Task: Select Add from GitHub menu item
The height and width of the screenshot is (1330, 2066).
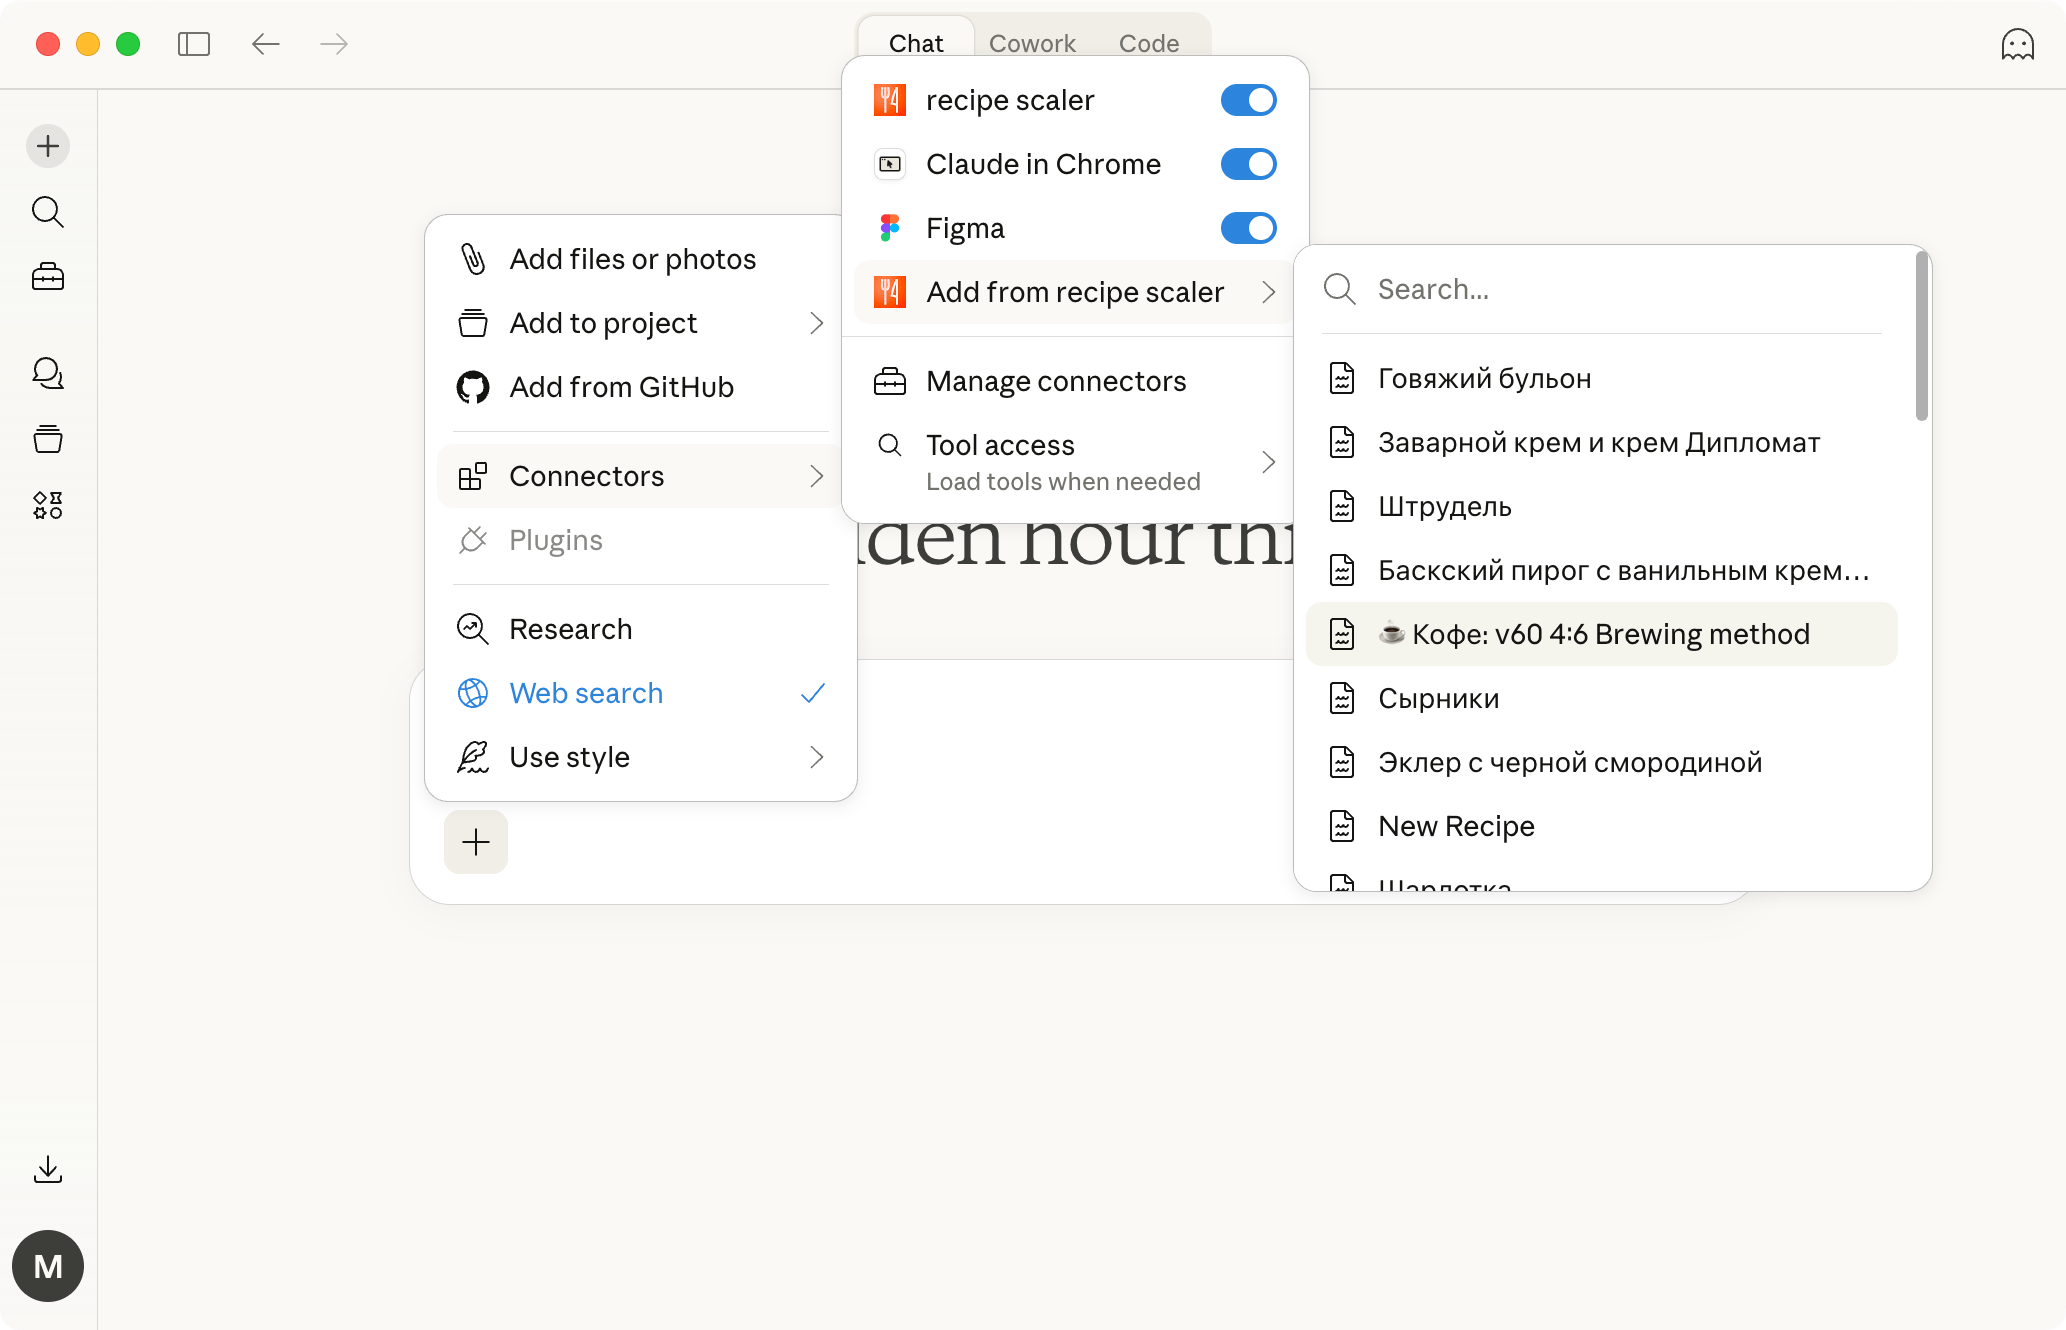Action: click(621, 387)
